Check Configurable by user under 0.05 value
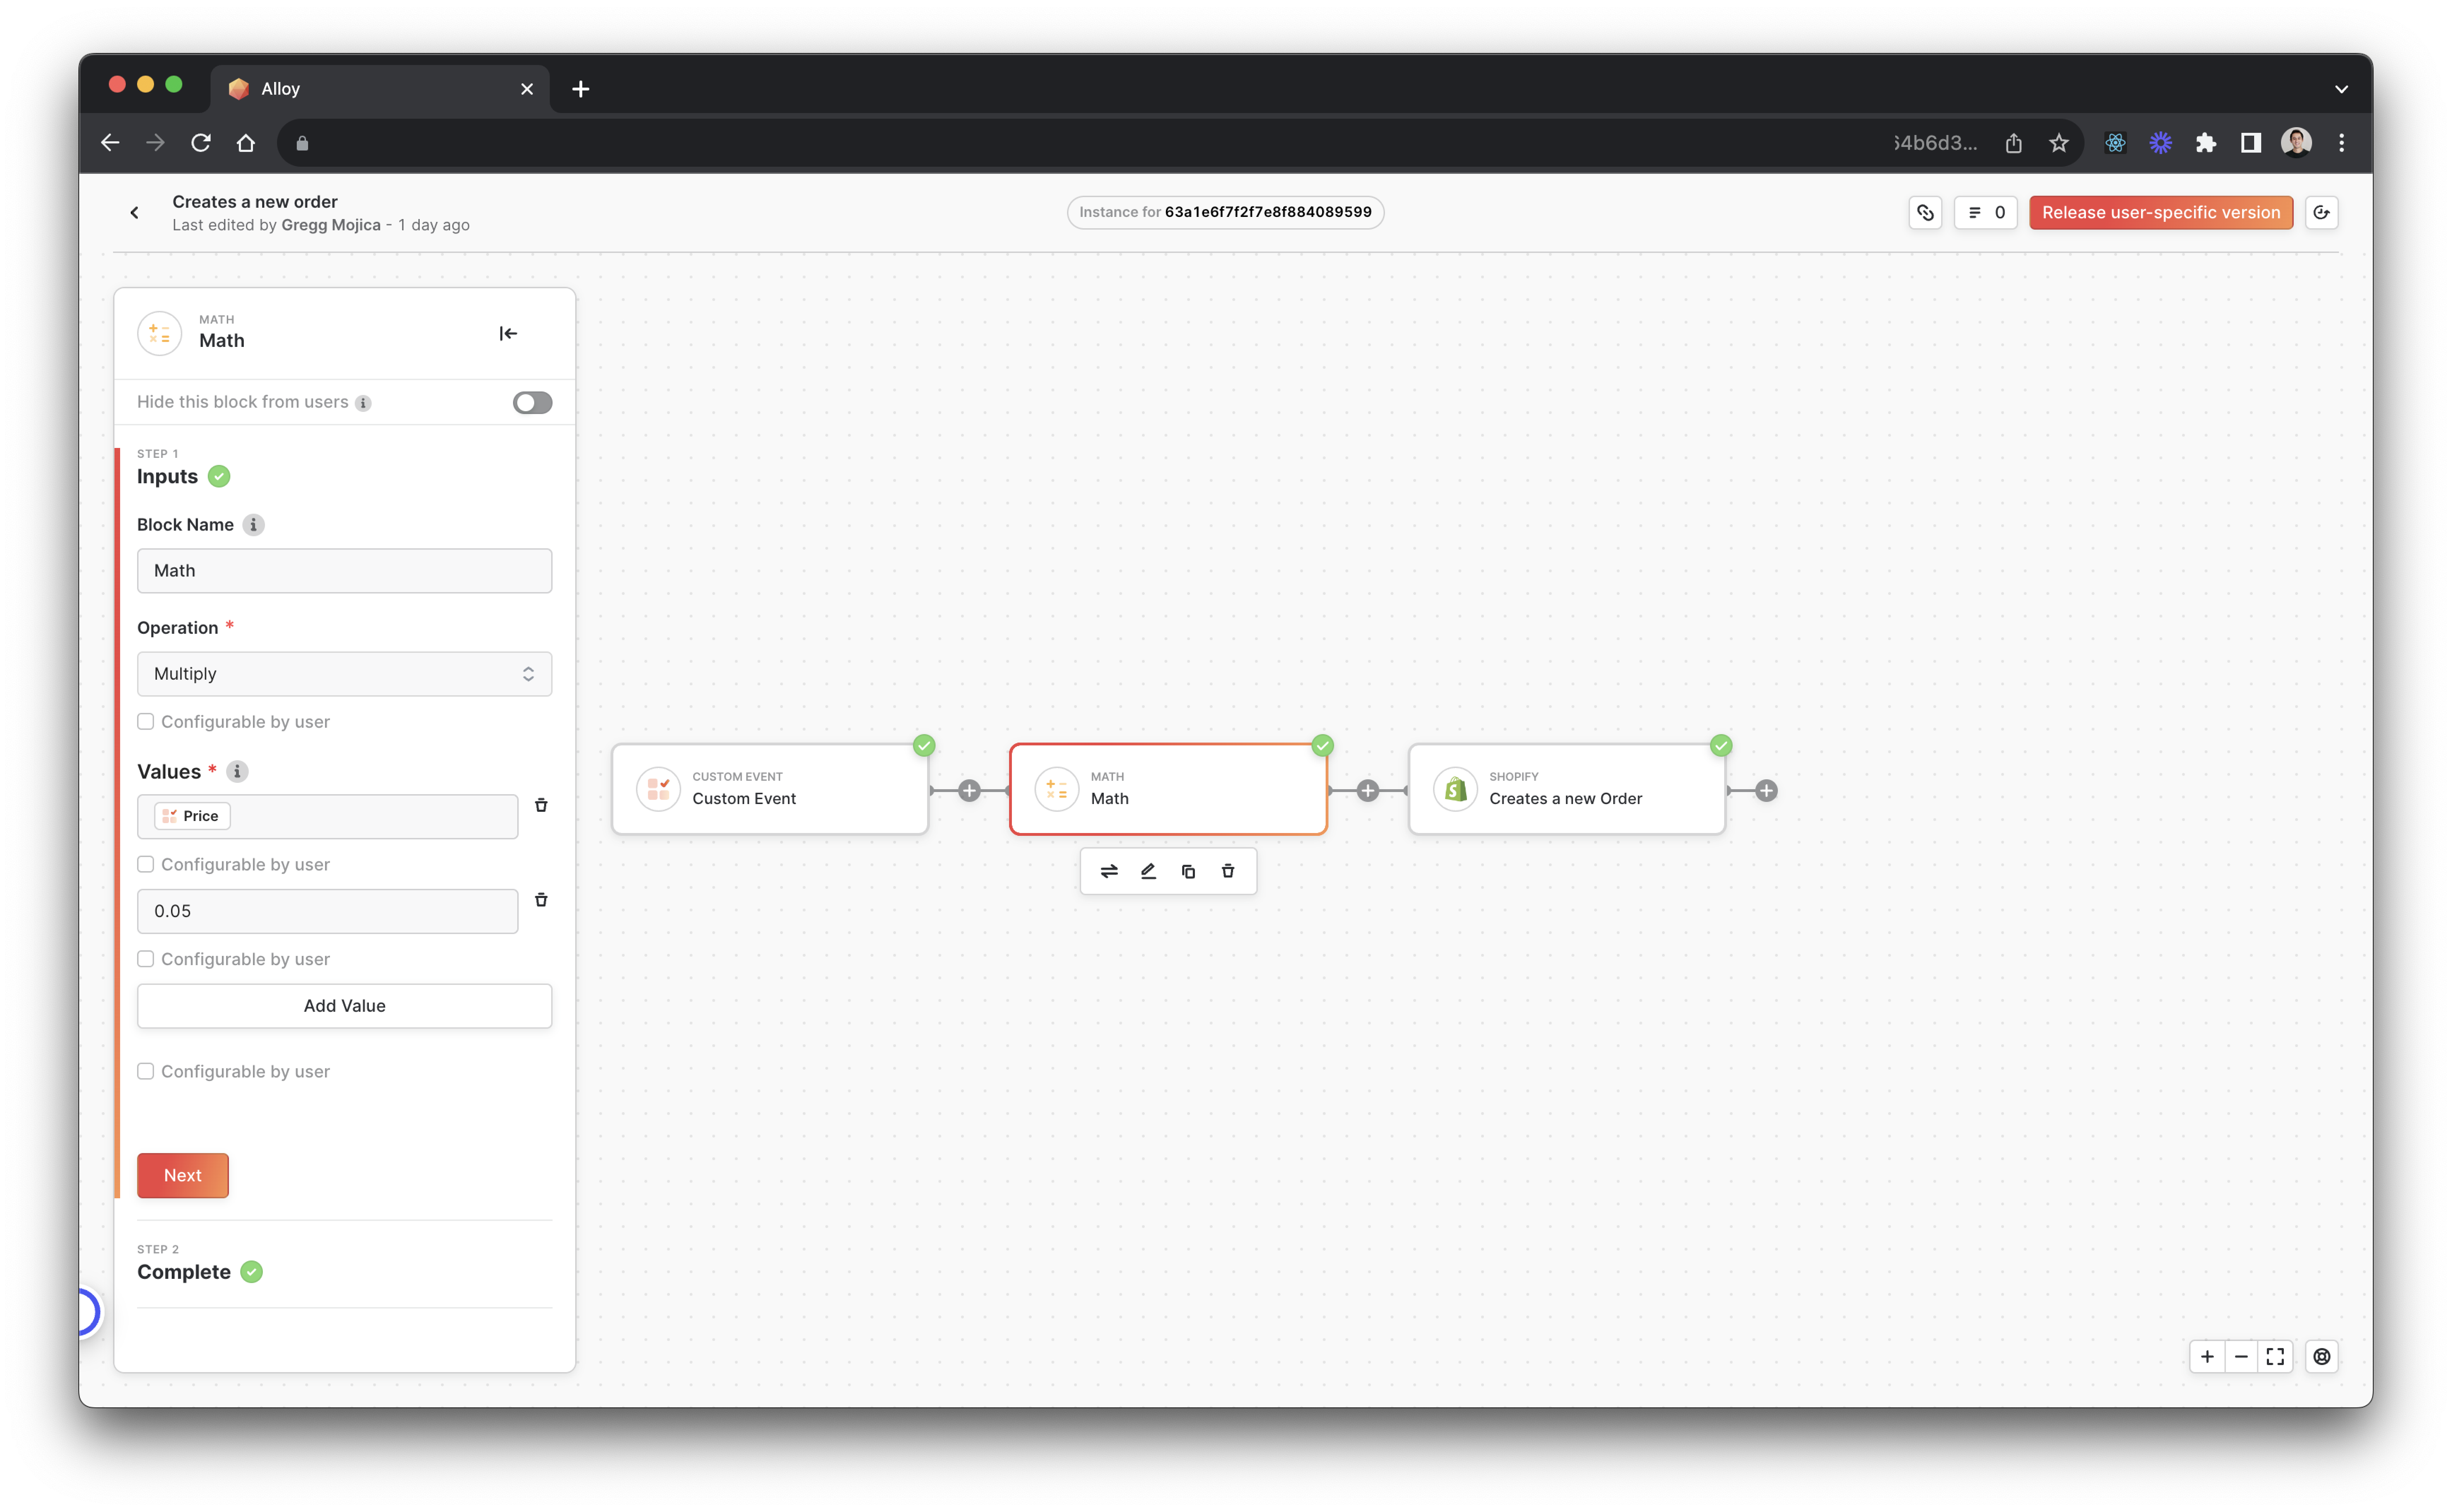This screenshot has width=2452, height=1512. coord(146,959)
